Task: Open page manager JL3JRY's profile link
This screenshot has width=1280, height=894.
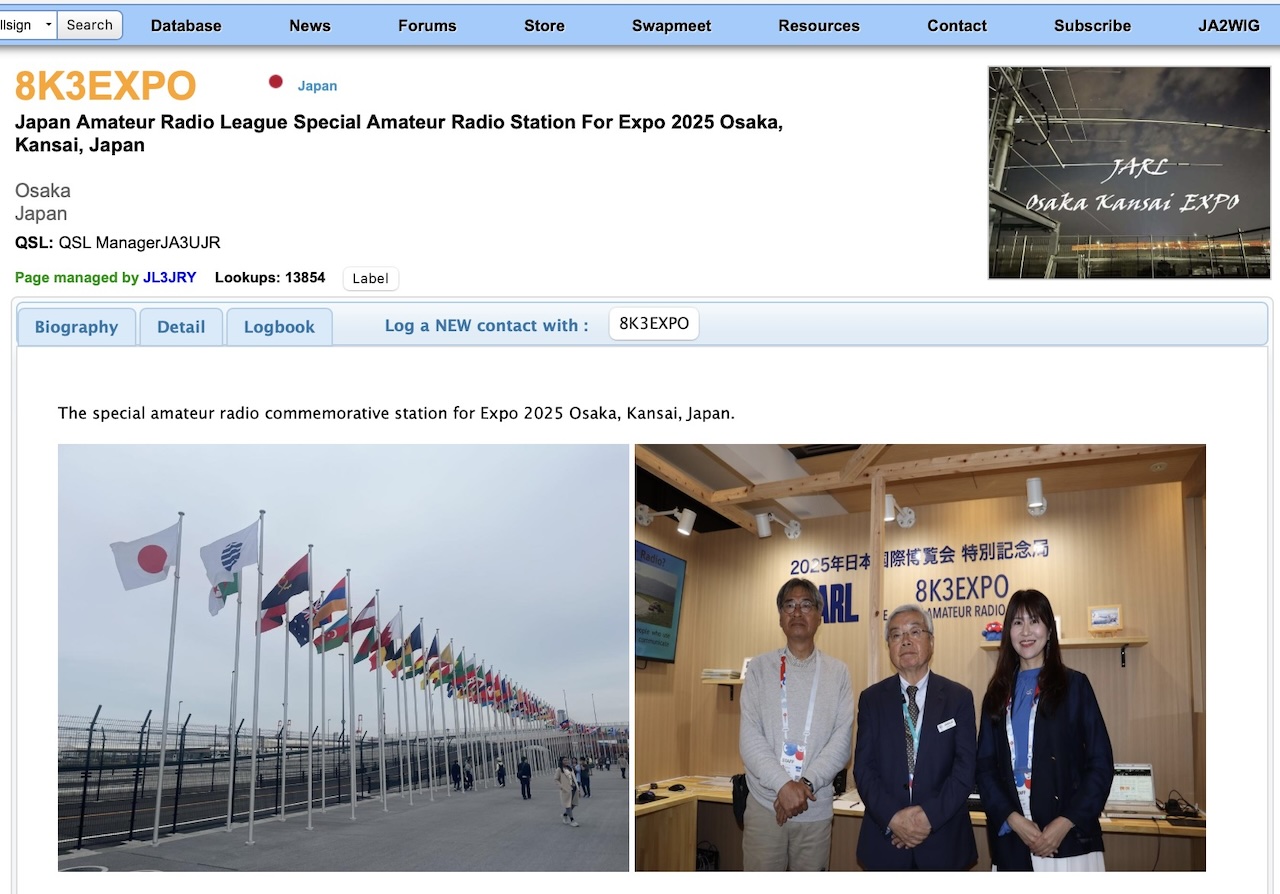Action: click(x=169, y=278)
